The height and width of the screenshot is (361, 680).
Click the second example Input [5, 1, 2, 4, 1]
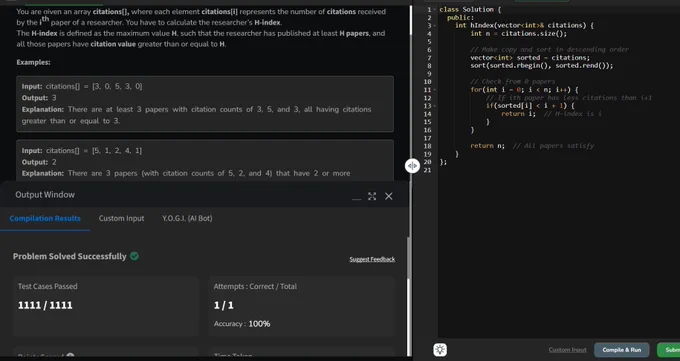pyautogui.click(x=82, y=151)
